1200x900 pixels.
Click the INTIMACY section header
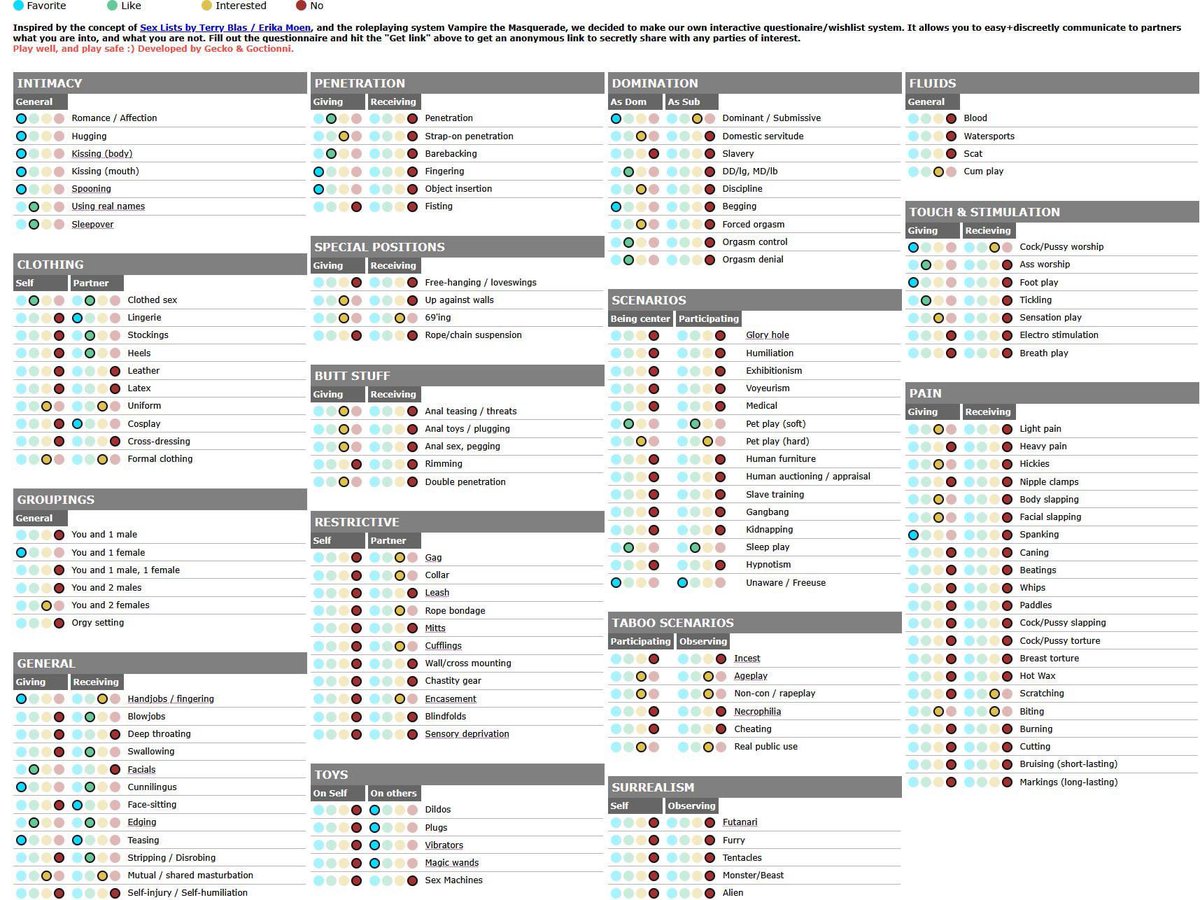160,83
